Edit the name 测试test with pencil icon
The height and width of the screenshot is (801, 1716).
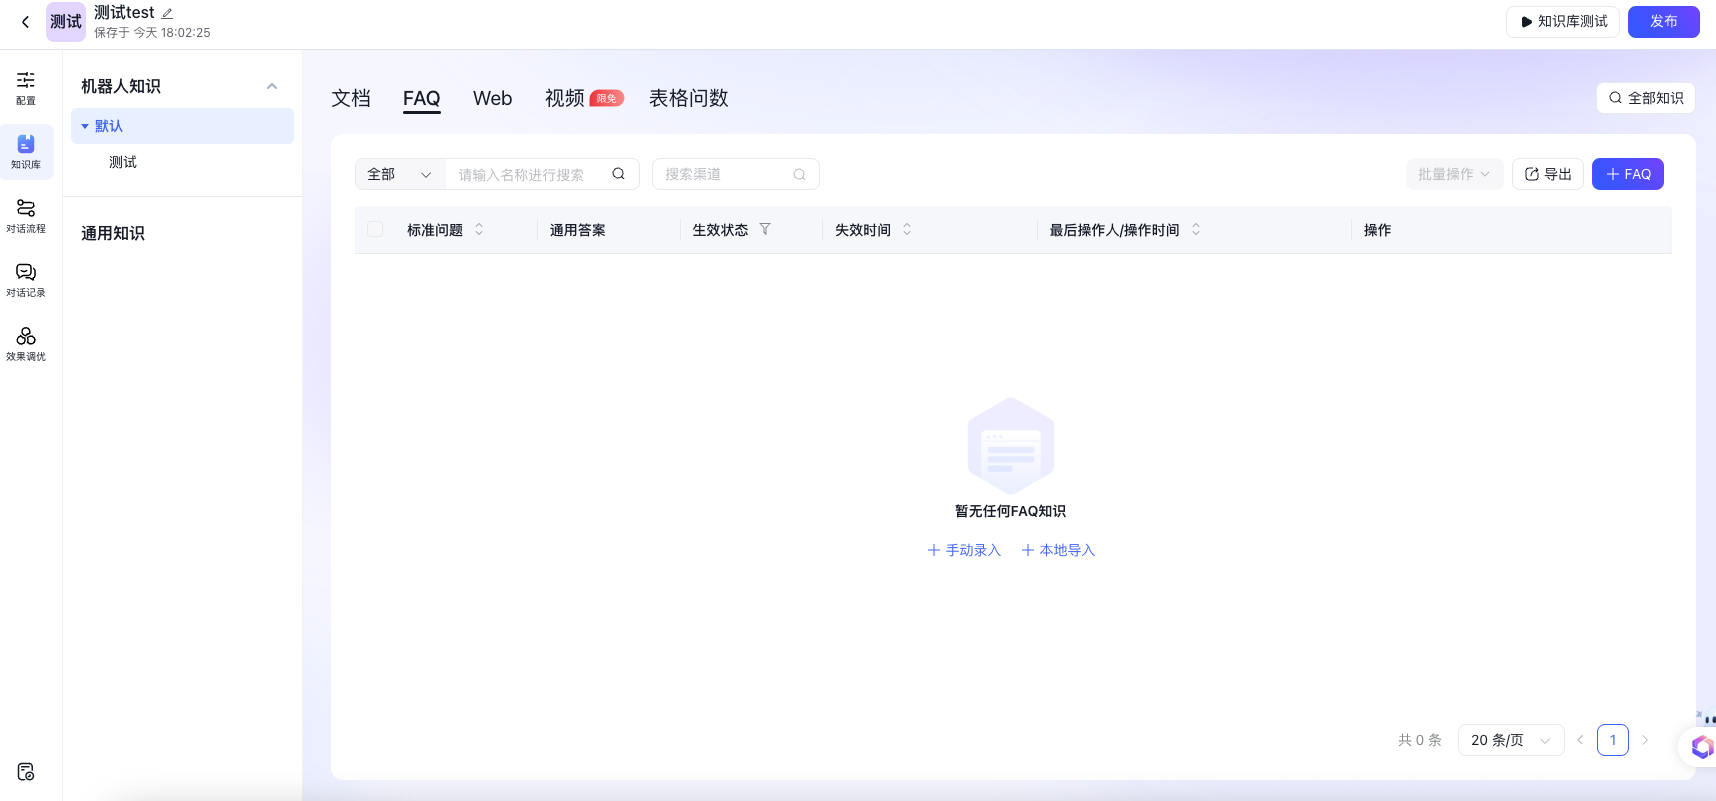167,14
